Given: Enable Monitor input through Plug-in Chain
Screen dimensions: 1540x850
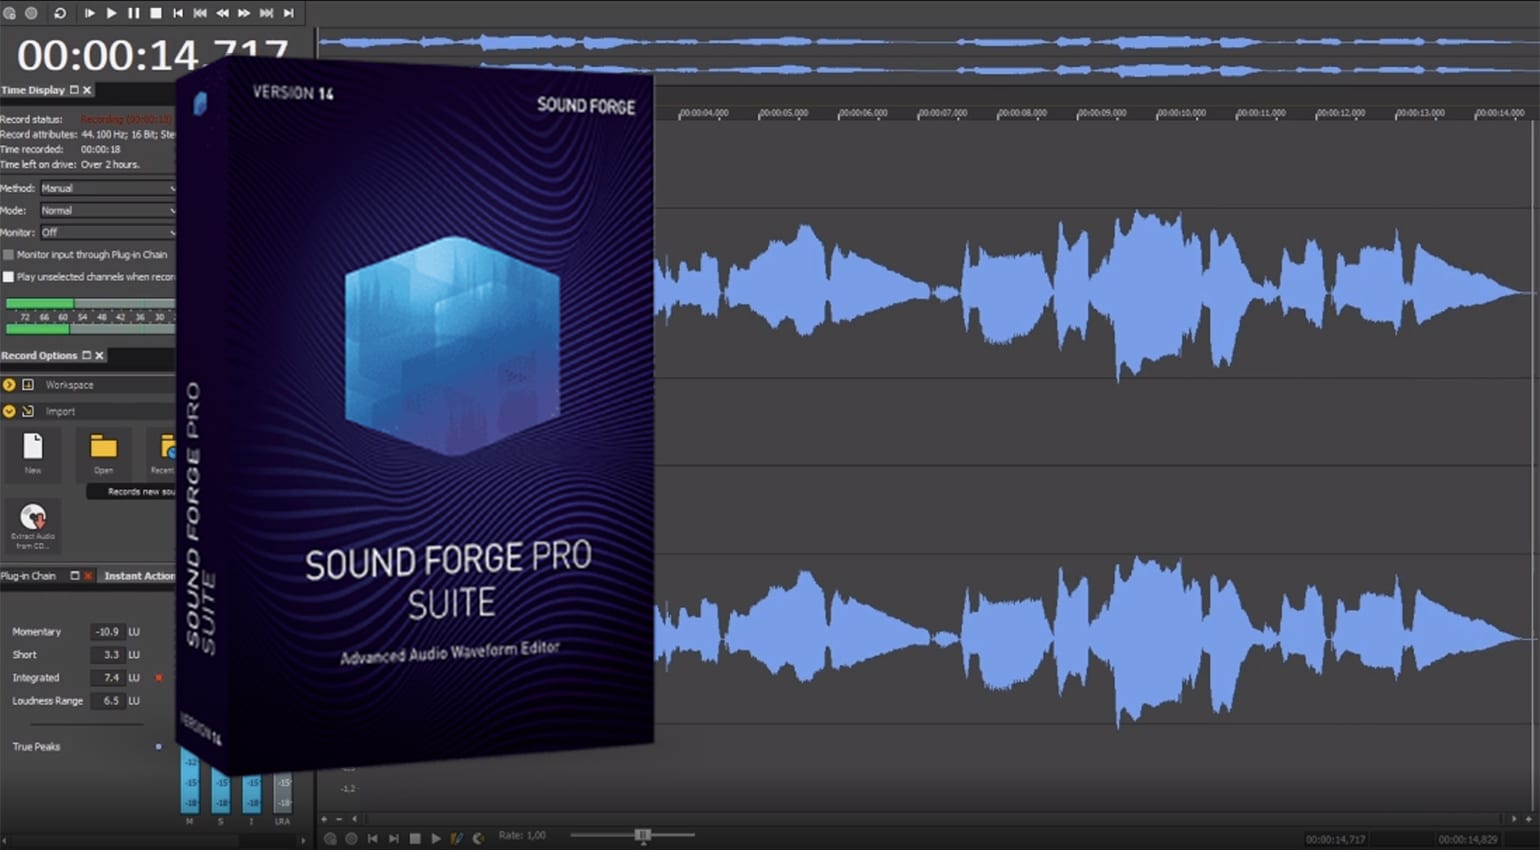Looking at the screenshot, I should click(x=10, y=254).
